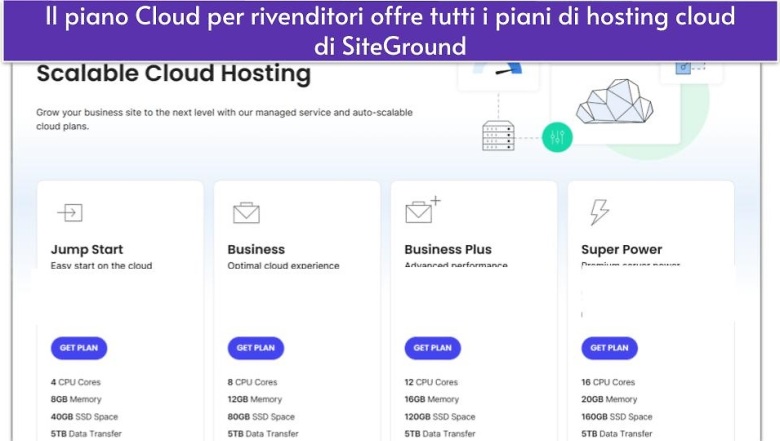Click the Business Plus plan title

pyautogui.click(x=448, y=250)
